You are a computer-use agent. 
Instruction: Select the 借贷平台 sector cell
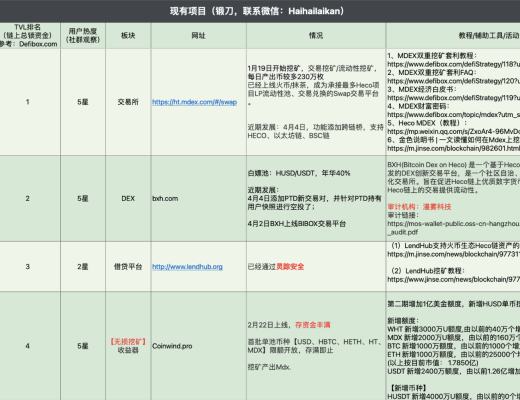coord(128,267)
